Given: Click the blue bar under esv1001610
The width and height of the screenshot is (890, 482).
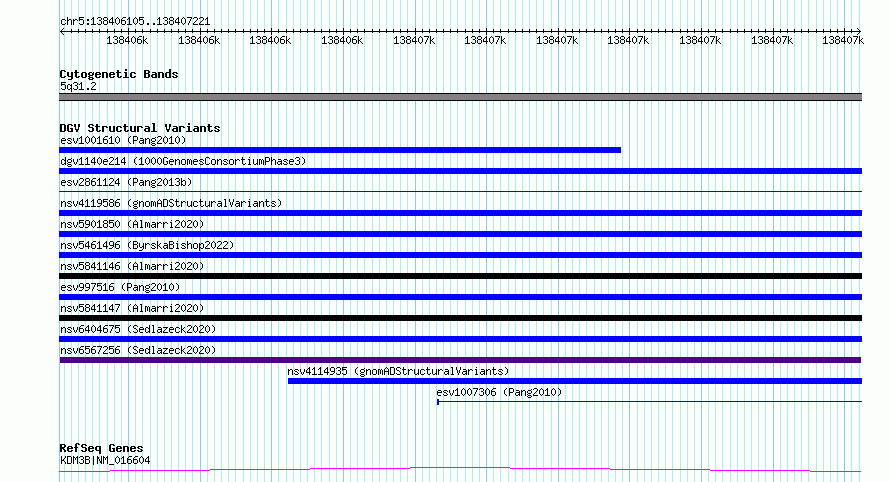Looking at the screenshot, I should pos(340,150).
